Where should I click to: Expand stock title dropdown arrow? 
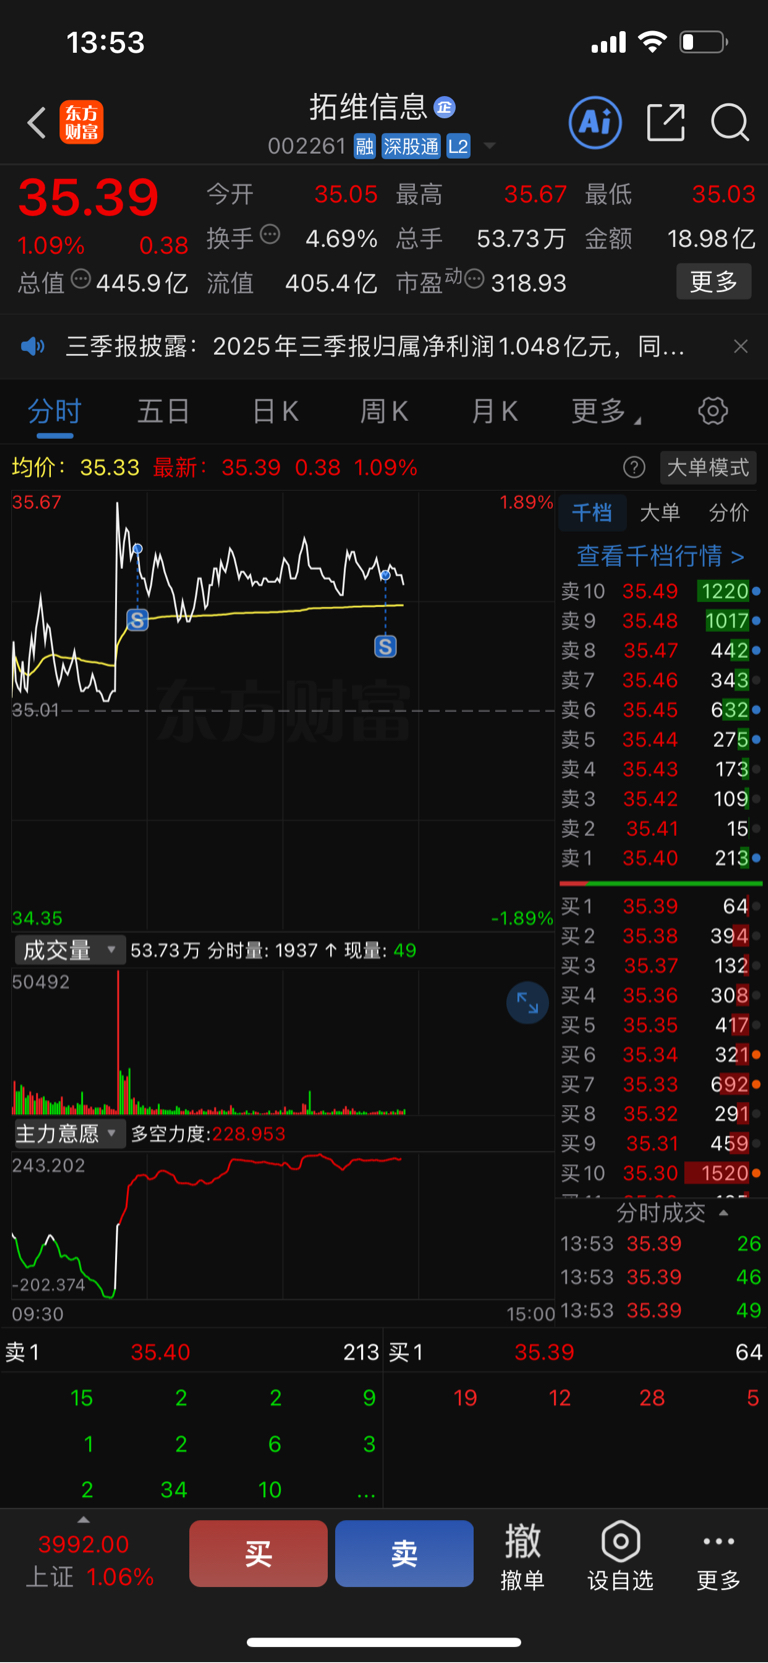pos(490,146)
